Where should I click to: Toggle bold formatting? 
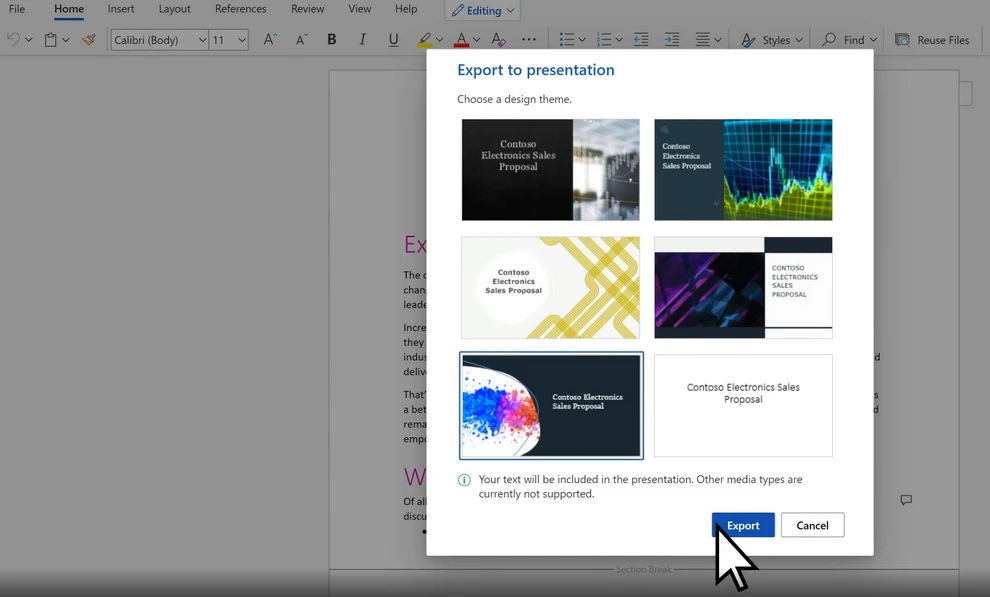point(331,40)
